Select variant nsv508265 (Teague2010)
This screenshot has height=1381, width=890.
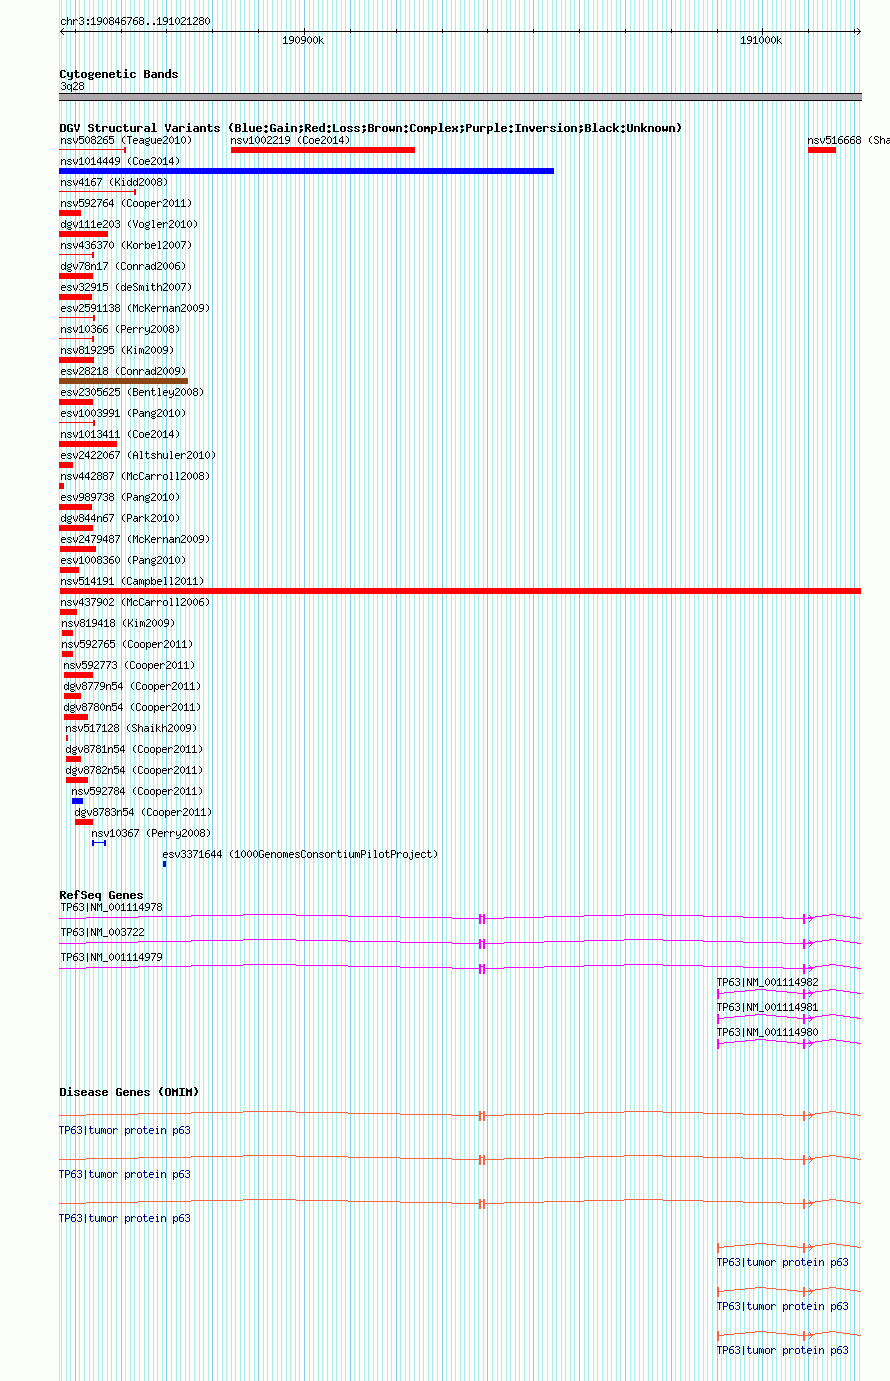pos(125,141)
